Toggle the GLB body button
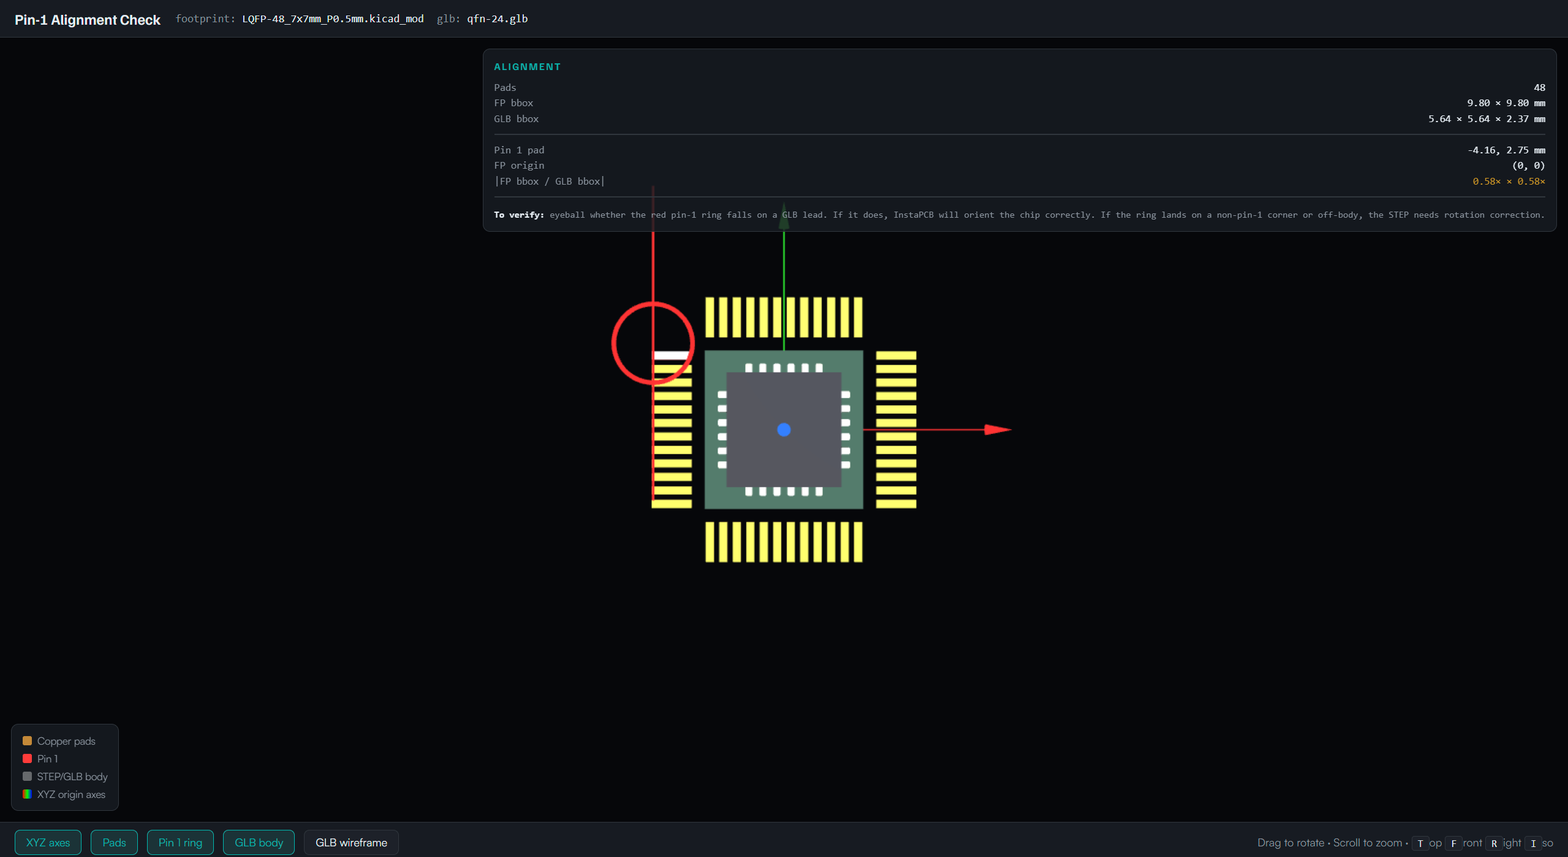The image size is (1568, 857). [259, 842]
